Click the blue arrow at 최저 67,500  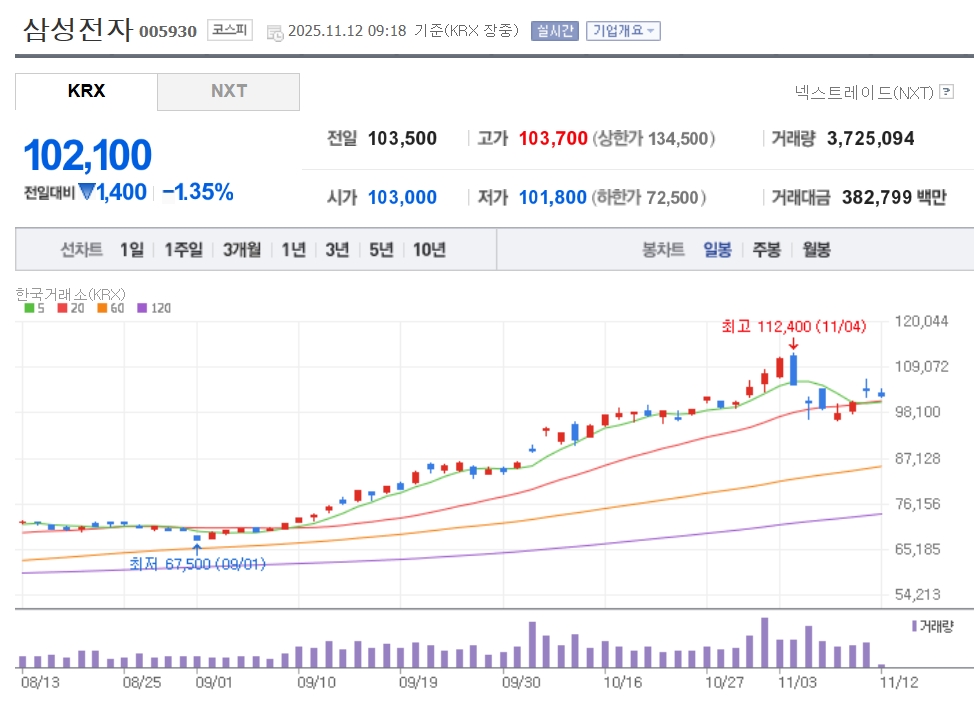(197, 548)
